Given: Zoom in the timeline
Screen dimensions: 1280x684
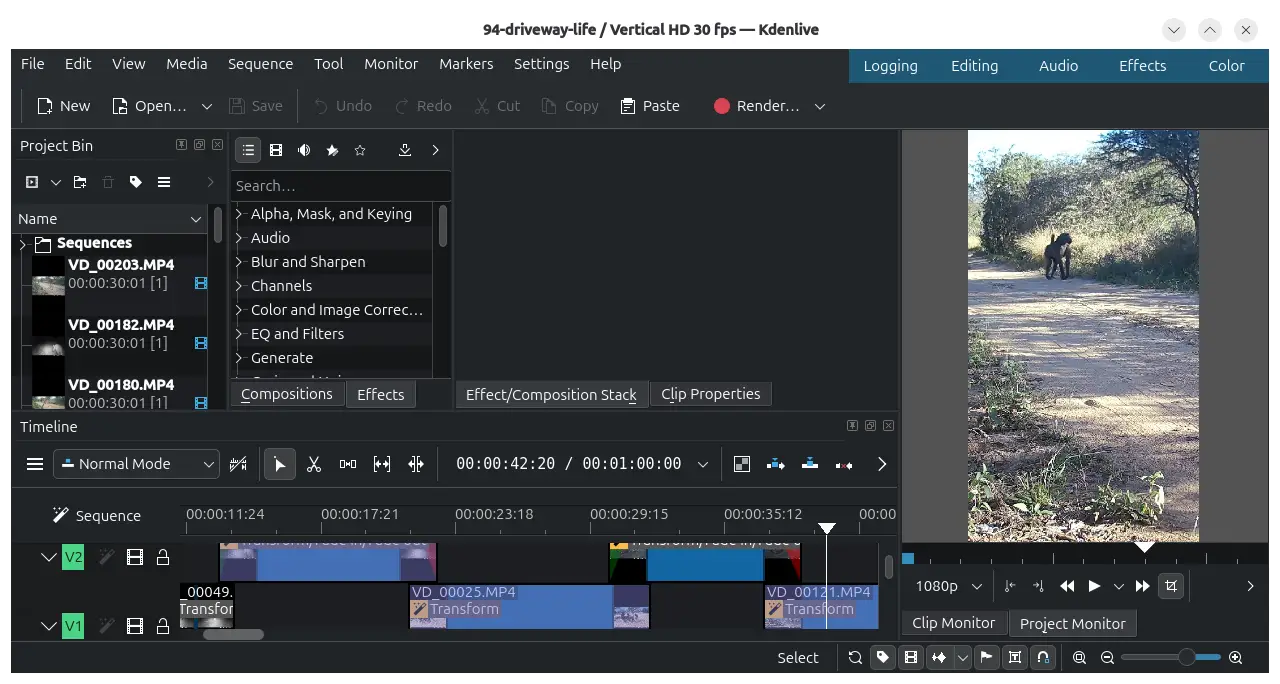Looking at the screenshot, I should pos(1235,657).
